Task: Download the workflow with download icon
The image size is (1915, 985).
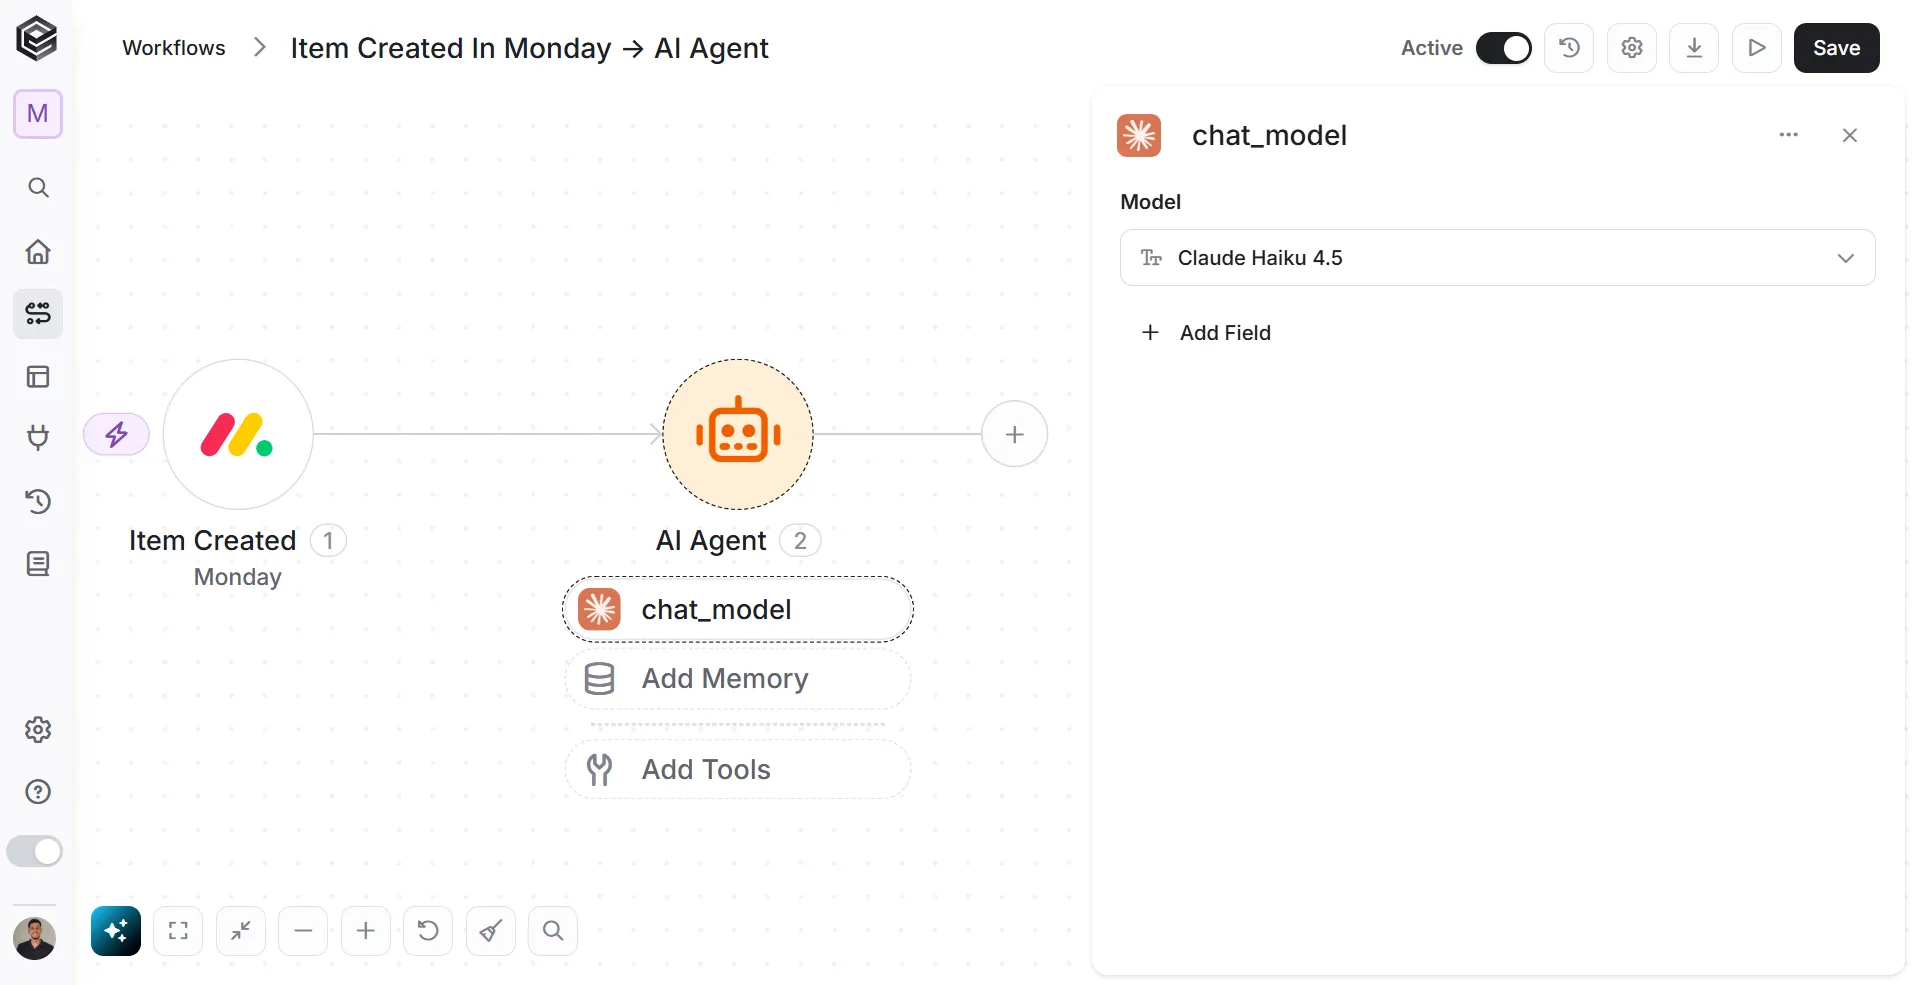Action: click(1694, 48)
